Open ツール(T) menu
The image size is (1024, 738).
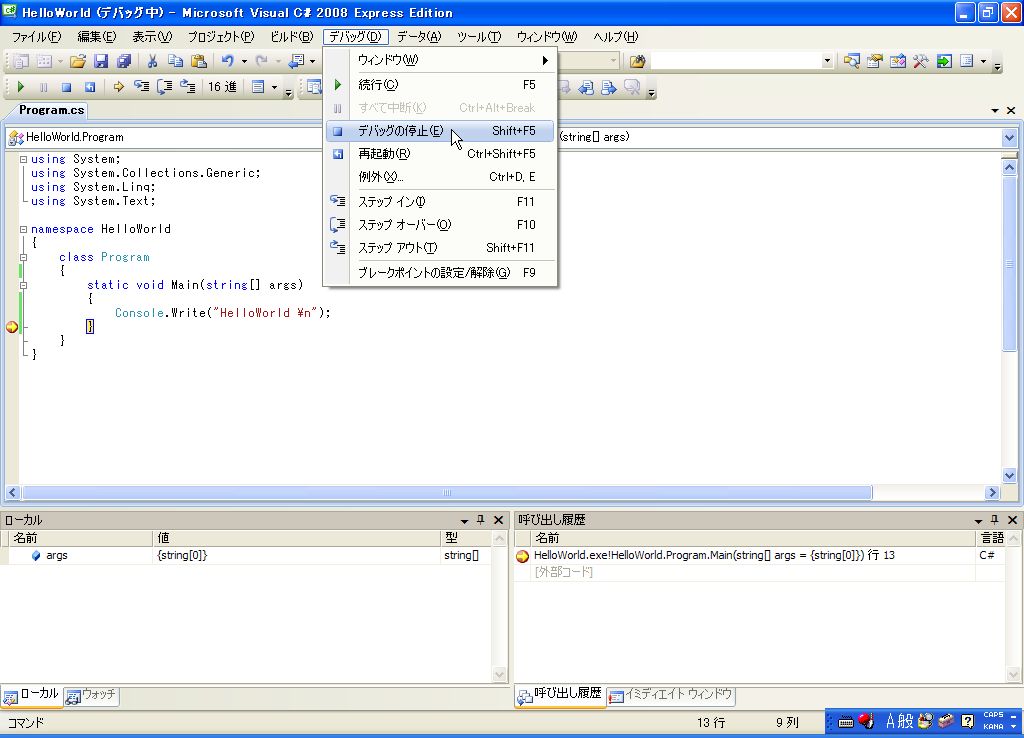pos(479,37)
